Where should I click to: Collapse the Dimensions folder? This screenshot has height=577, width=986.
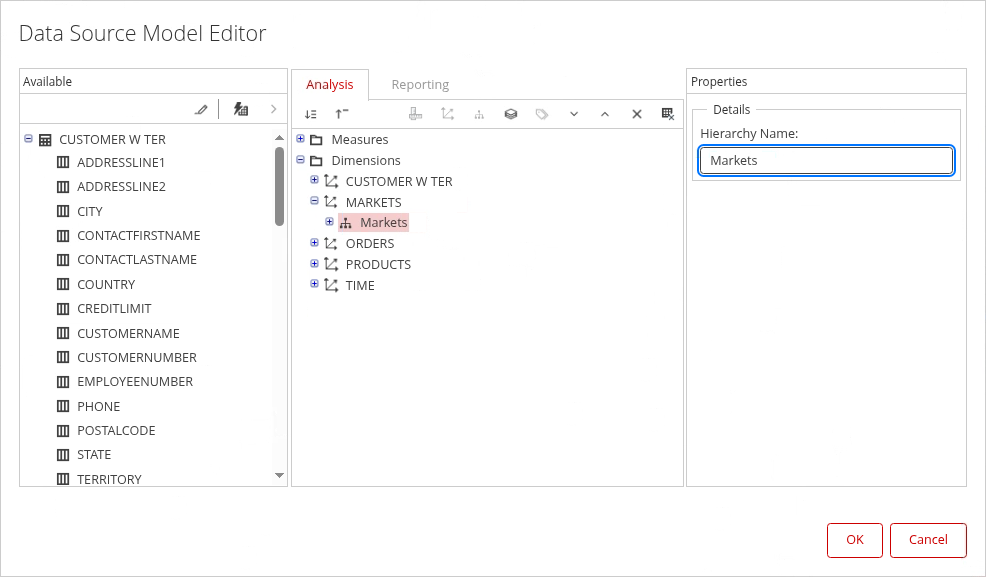pos(300,159)
